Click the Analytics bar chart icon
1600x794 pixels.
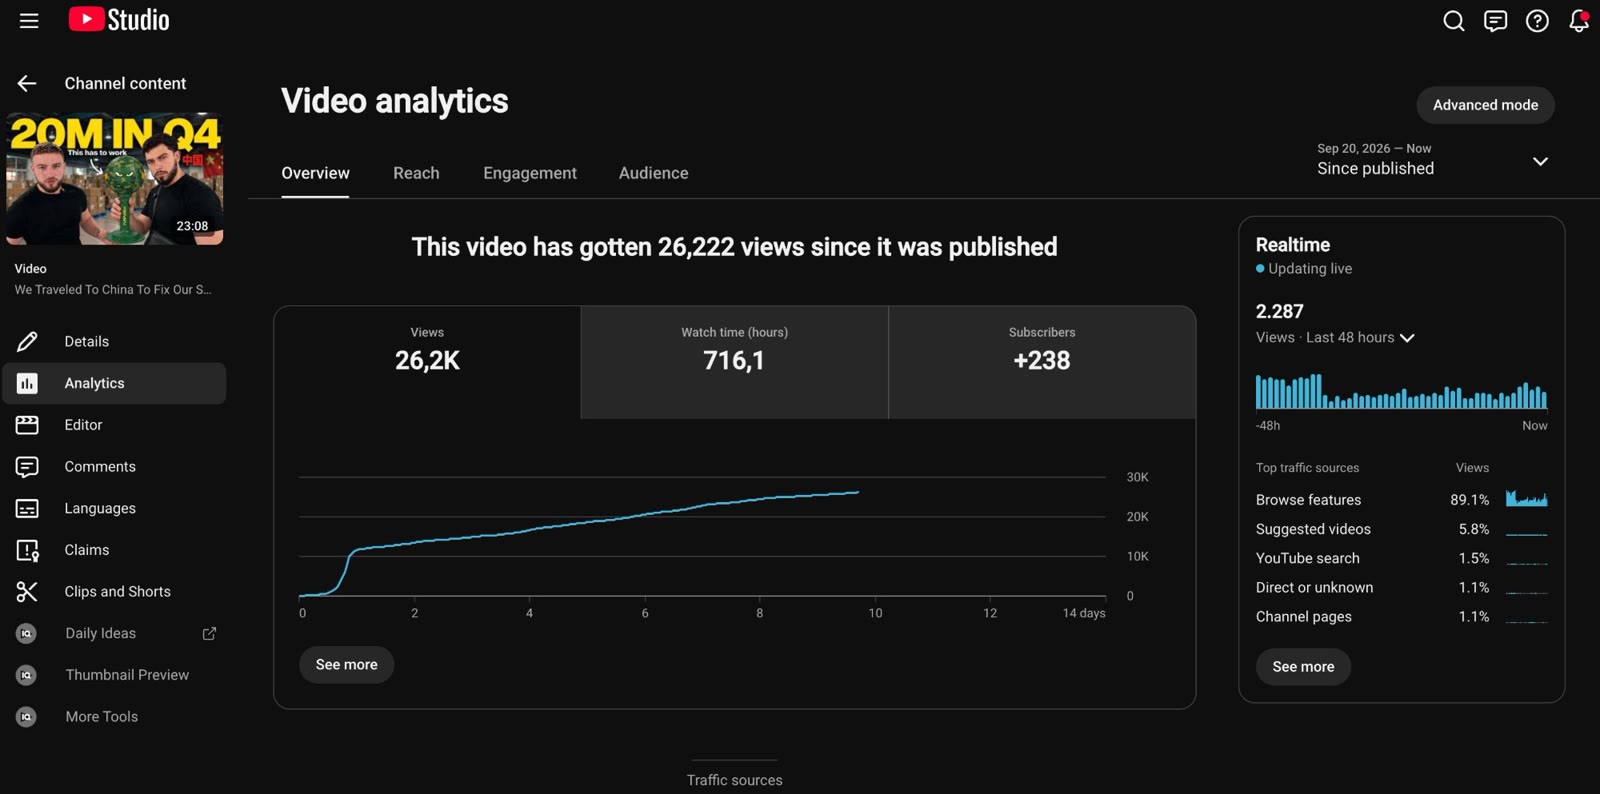coord(27,384)
